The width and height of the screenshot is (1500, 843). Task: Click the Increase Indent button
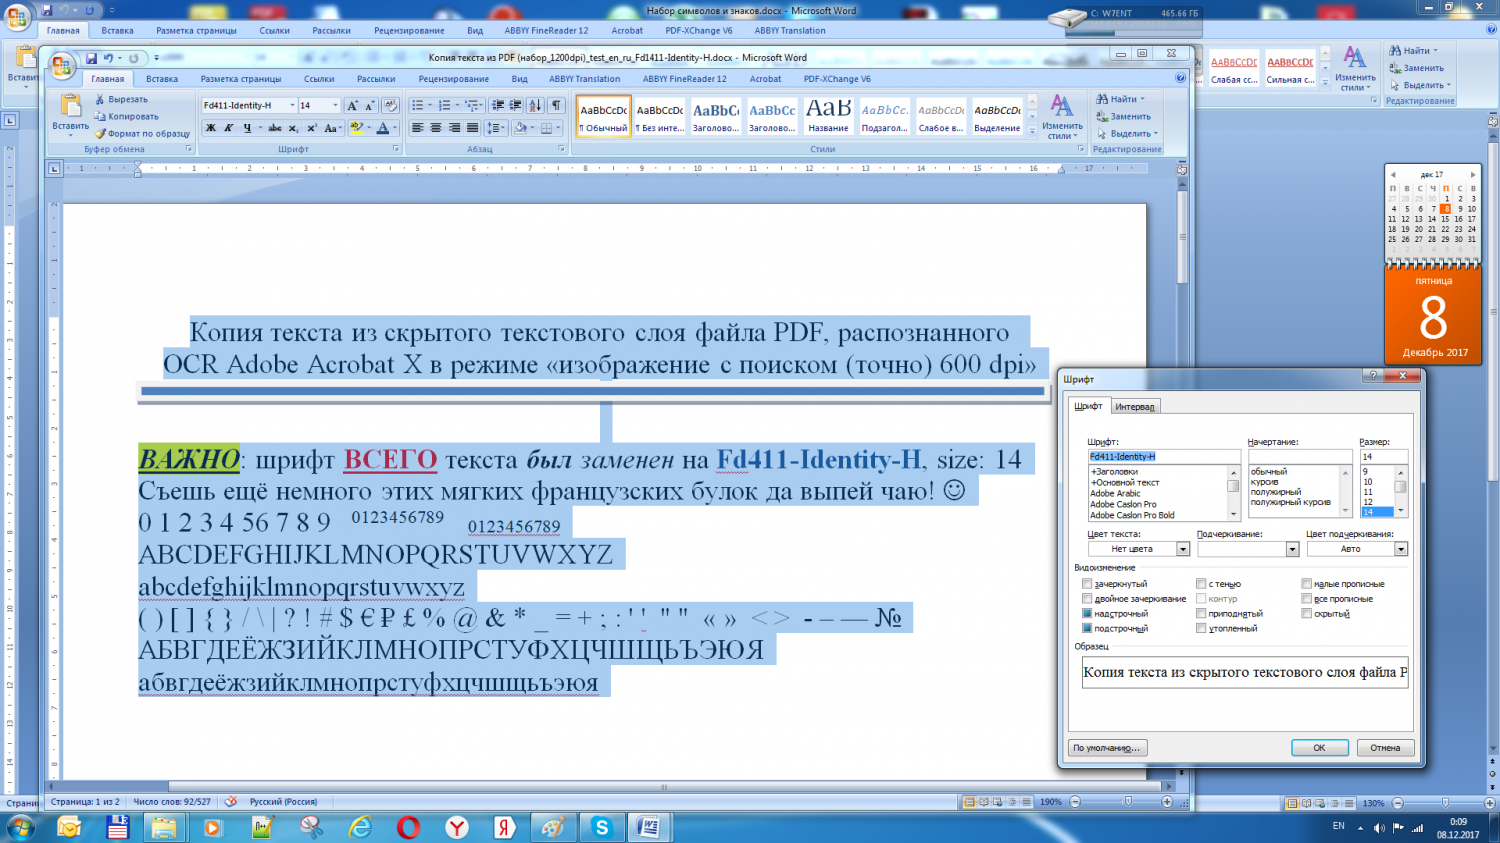coord(516,105)
